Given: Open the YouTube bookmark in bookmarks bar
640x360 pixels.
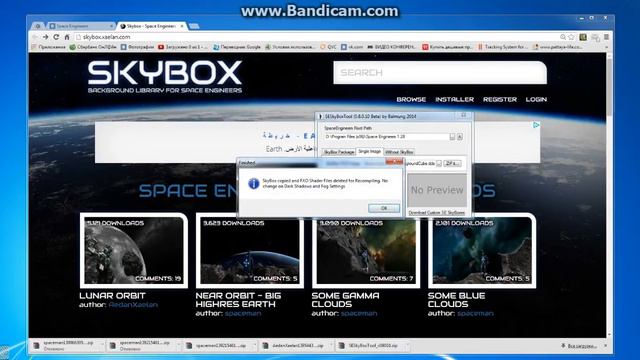Looking at the screenshot, I should (x=183, y=47).
